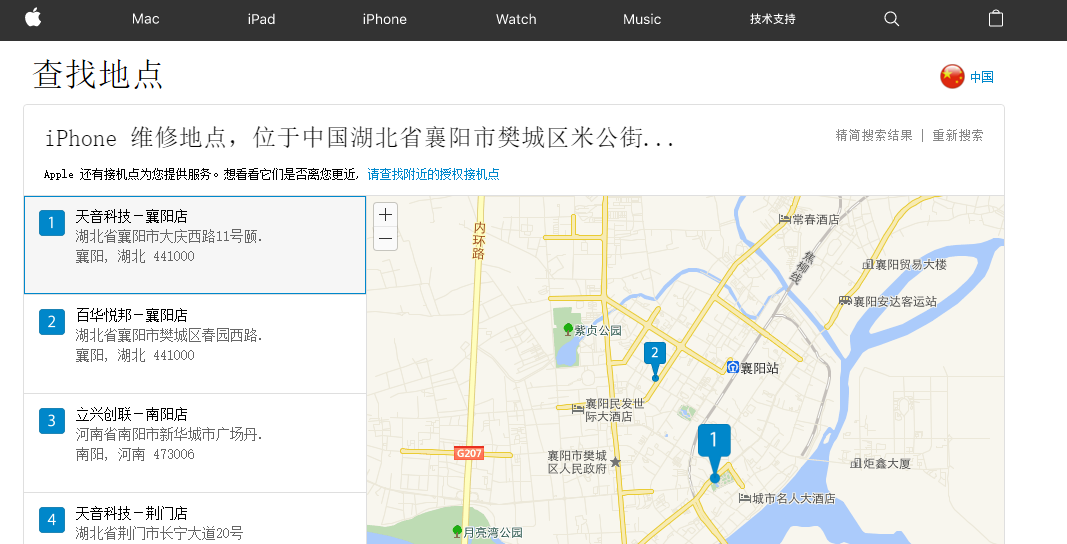Click the number 3 badge in results list
The image size is (1067, 544).
click(x=52, y=421)
